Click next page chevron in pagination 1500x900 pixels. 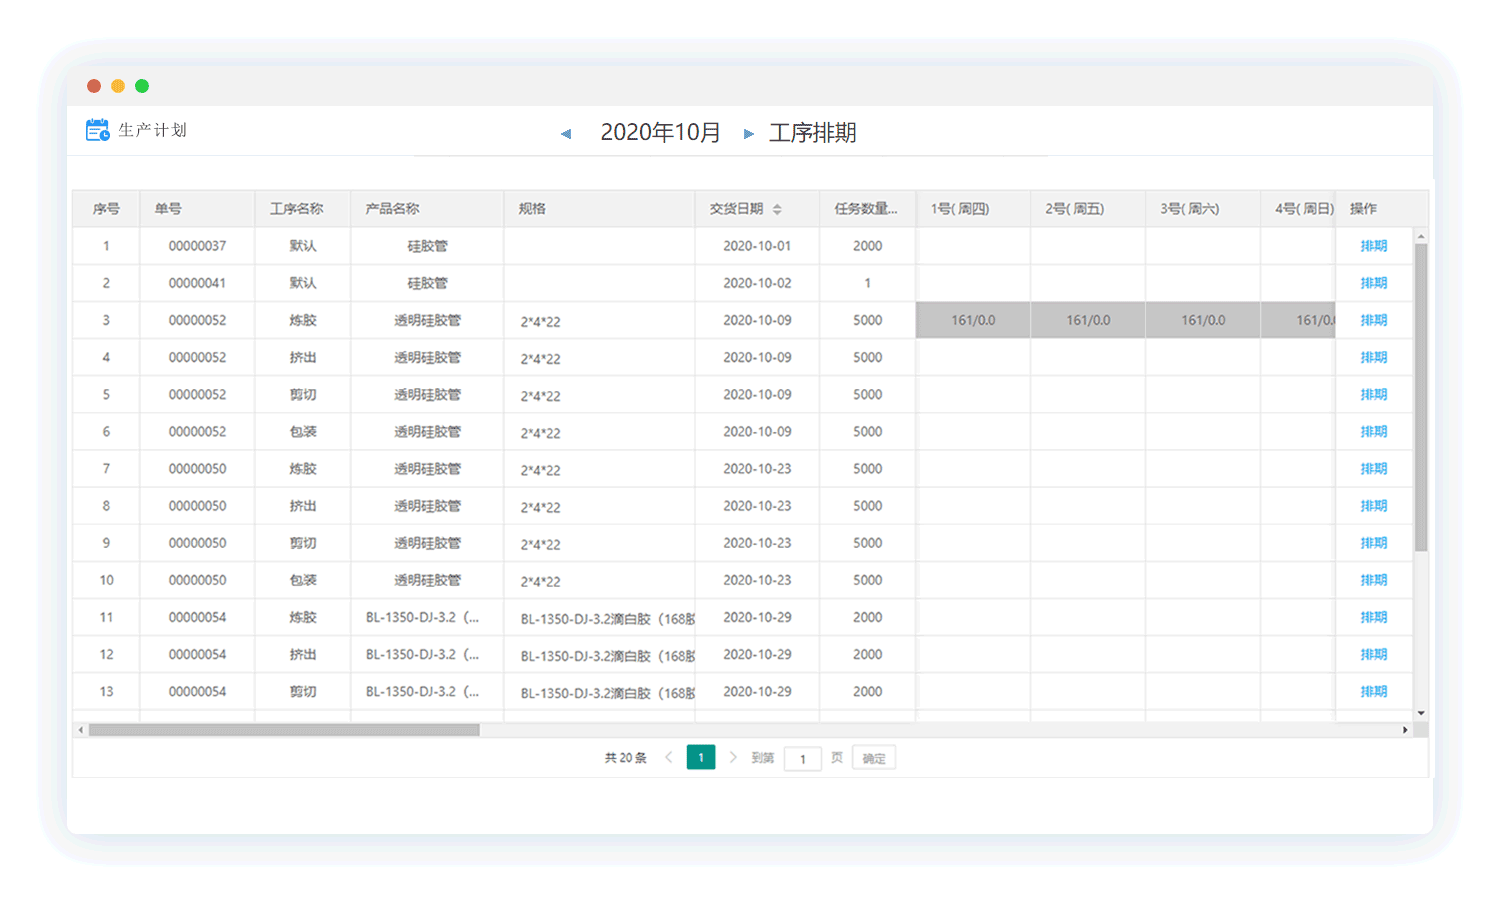(x=733, y=758)
